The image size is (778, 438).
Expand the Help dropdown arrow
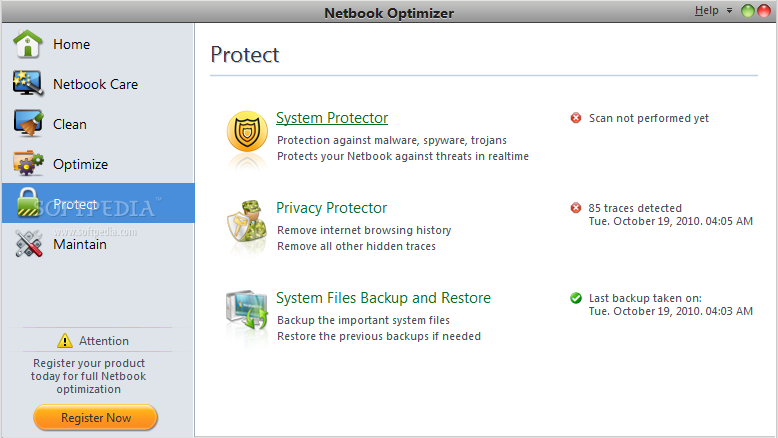(729, 10)
